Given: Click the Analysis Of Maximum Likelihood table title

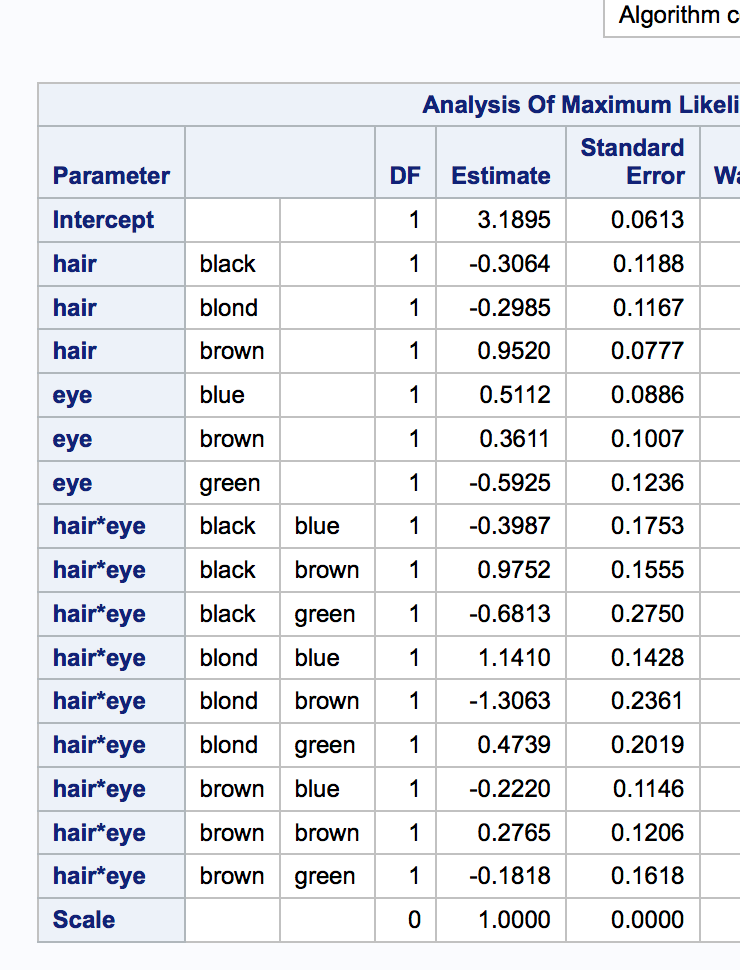Looking at the screenshot, I should [580, 105].
